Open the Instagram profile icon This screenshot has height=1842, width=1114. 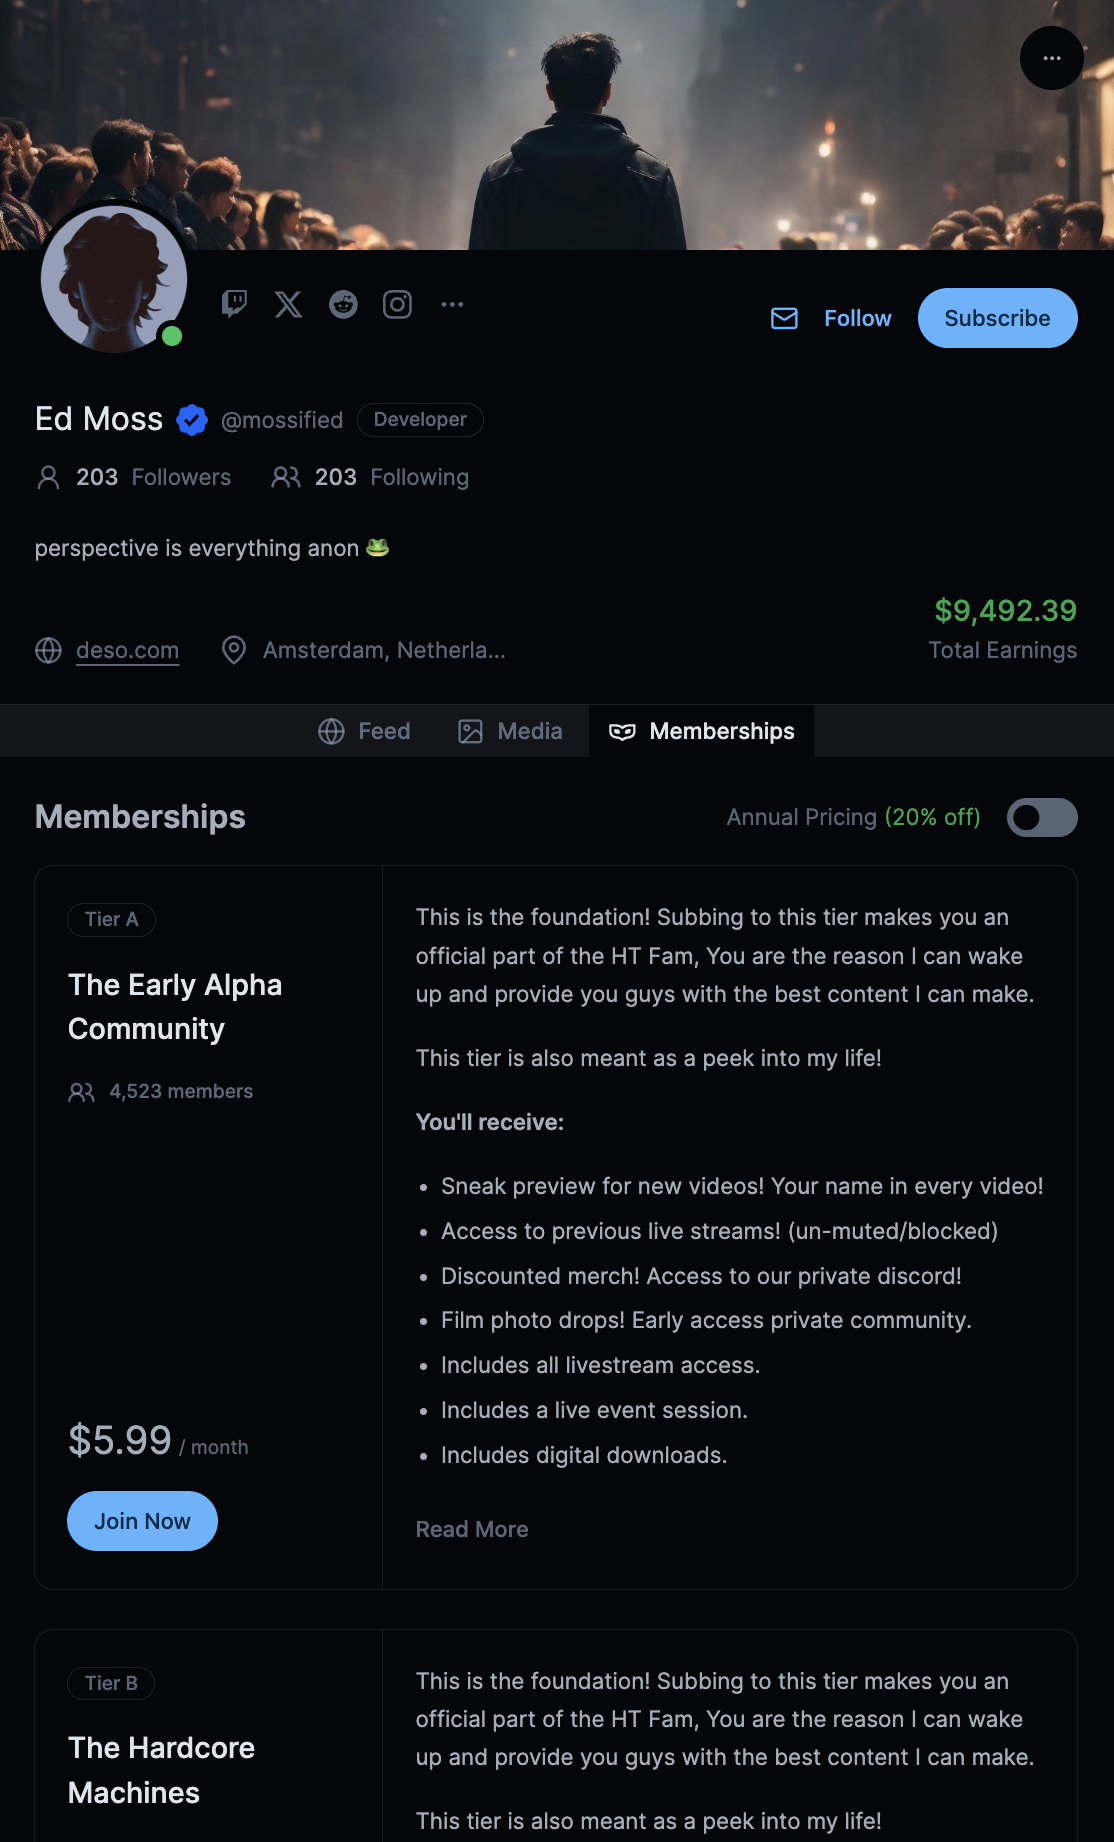pos(397,304)
